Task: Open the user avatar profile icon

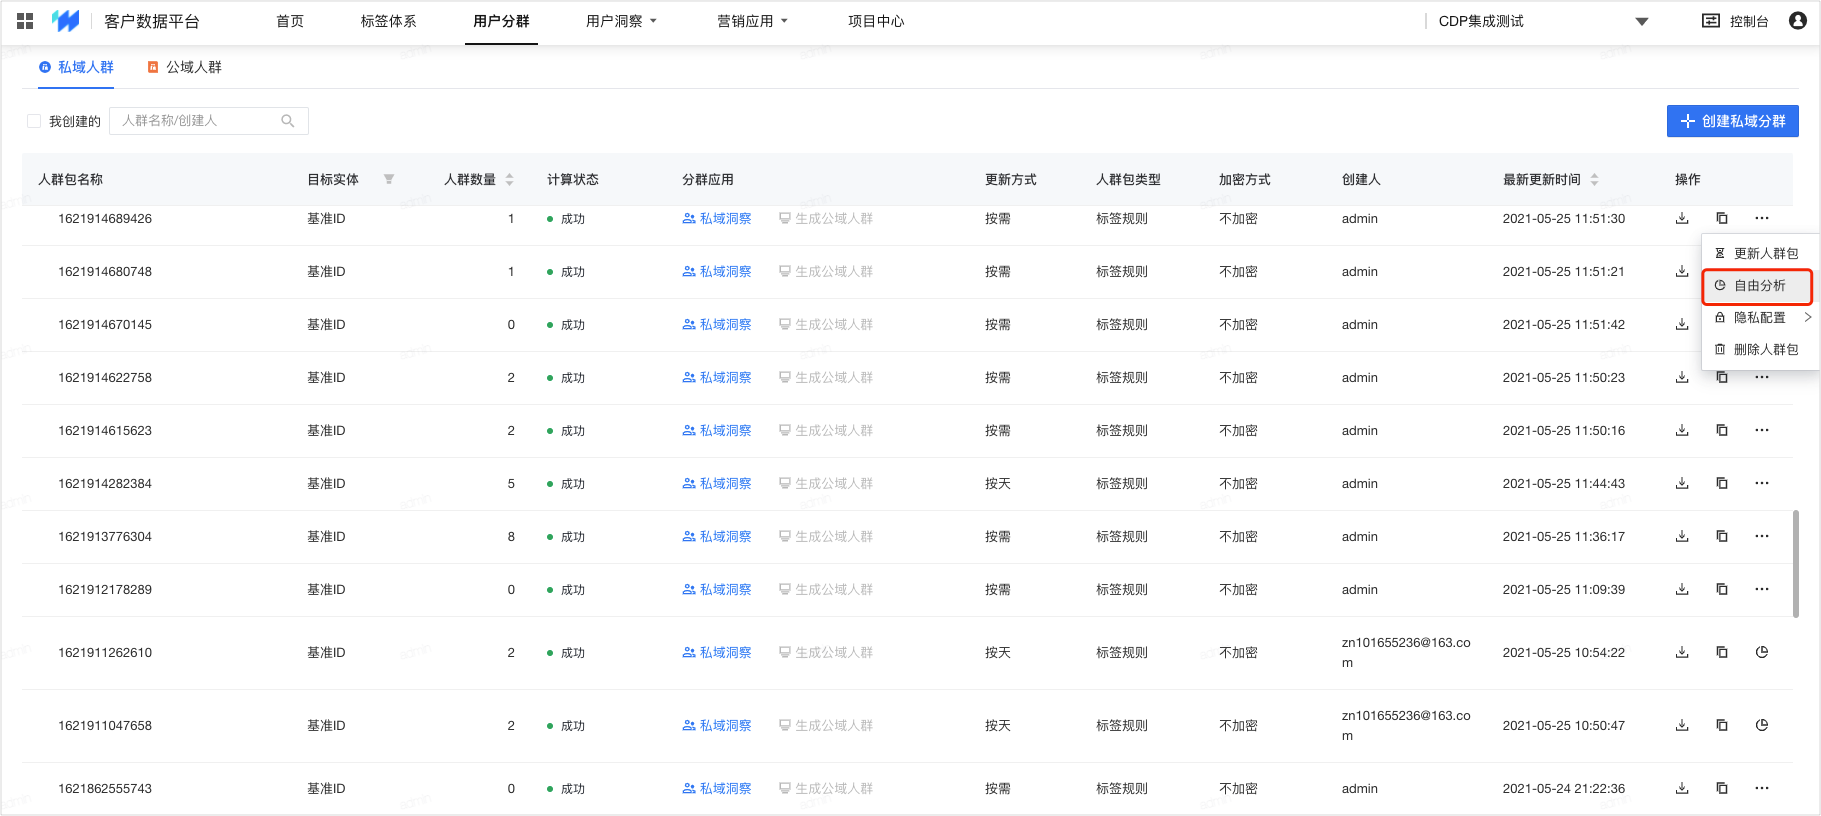Action: coord(1798,21)
